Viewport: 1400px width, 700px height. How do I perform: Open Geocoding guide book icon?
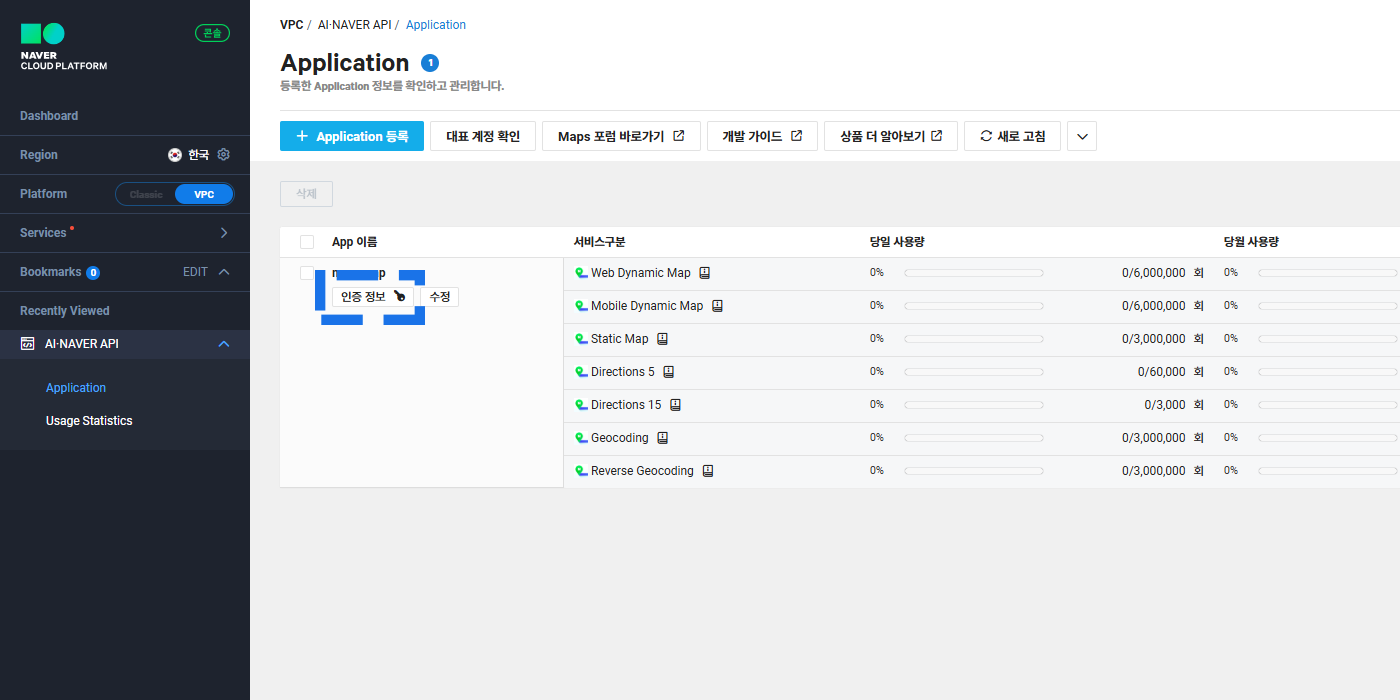point(662,438)
